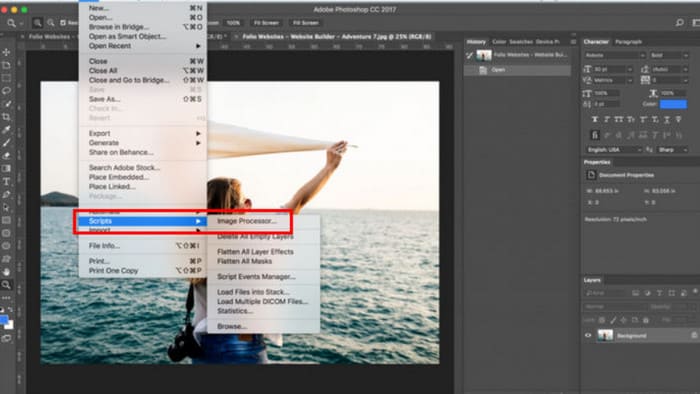
Task: Select the Eyedropper tool
Action: pyautogui.click(x=6, y=130)
